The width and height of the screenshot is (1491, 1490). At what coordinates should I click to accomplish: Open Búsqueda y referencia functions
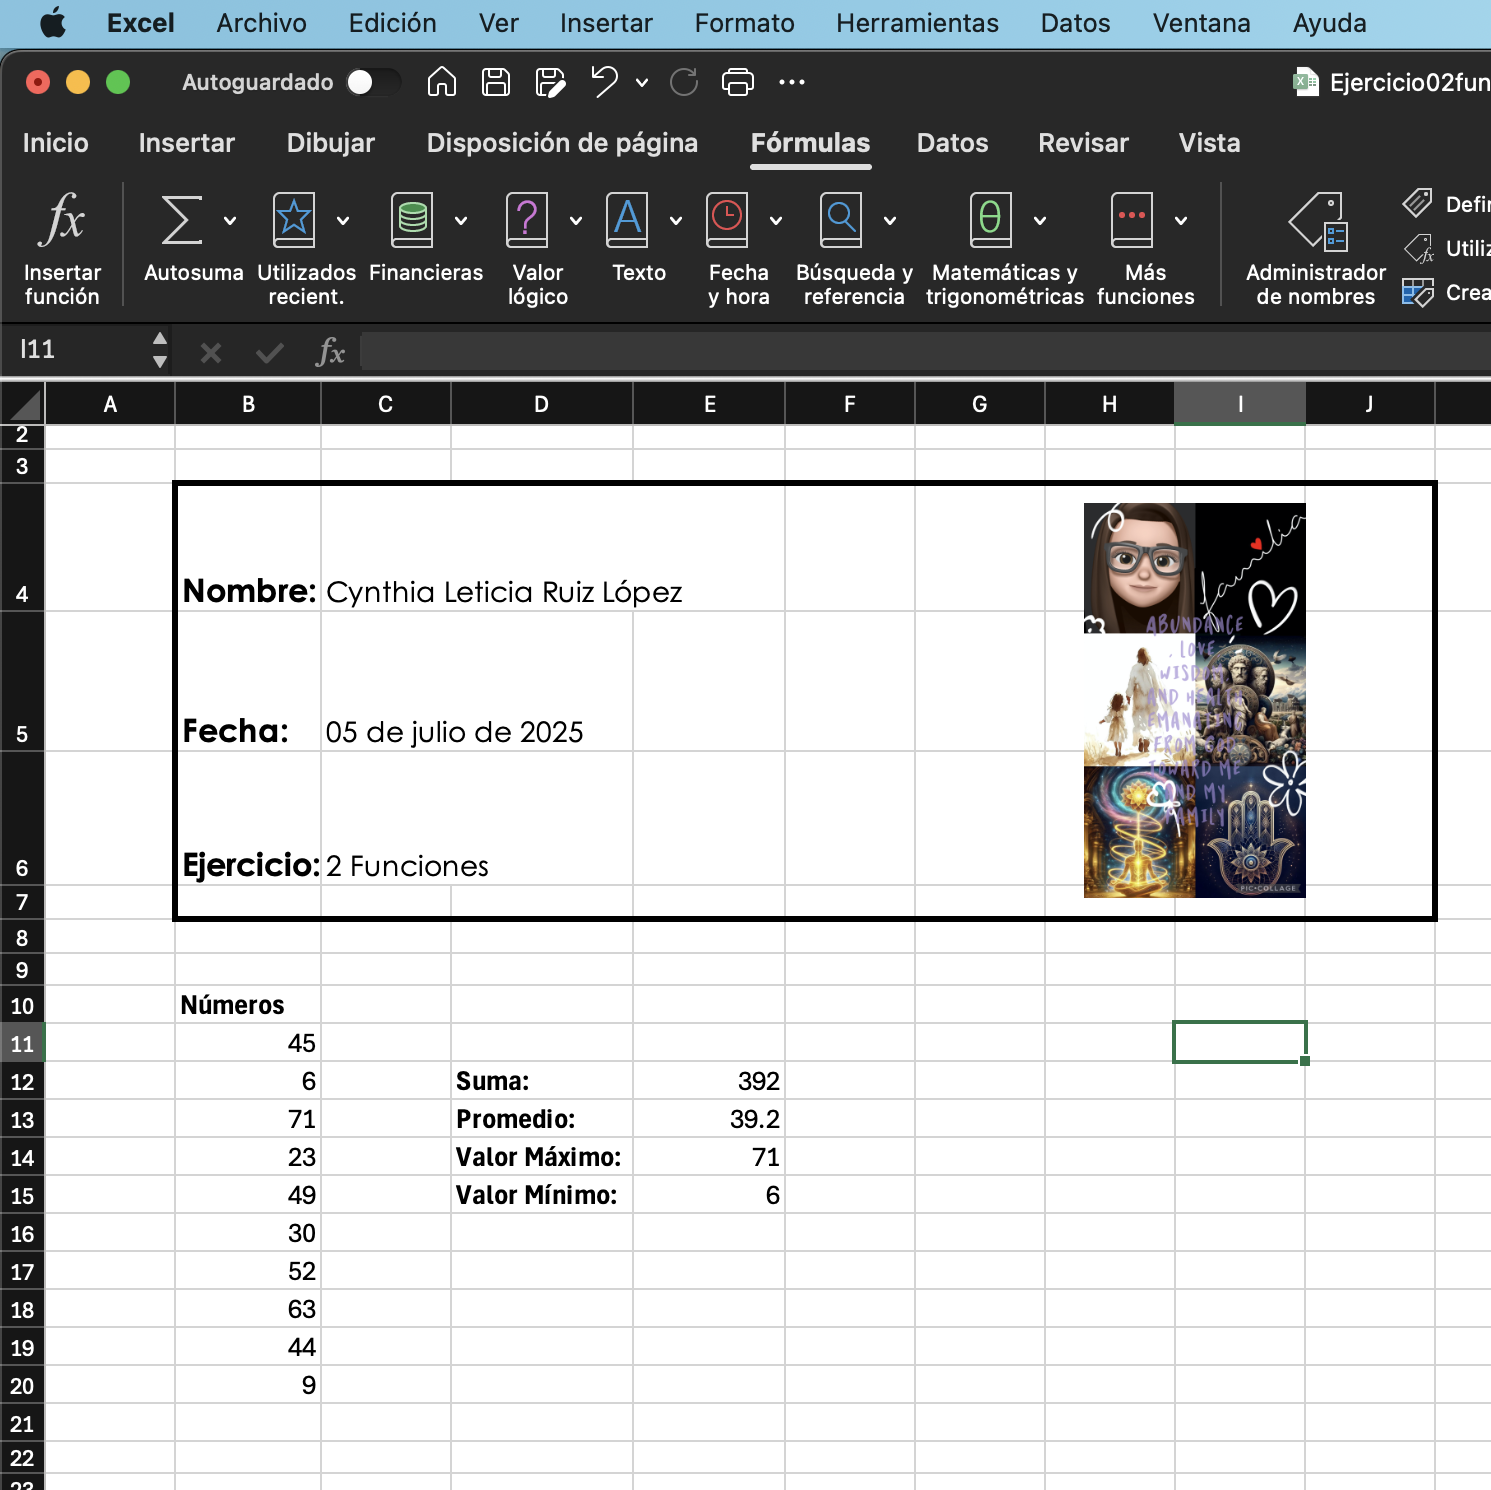[841, 220]
